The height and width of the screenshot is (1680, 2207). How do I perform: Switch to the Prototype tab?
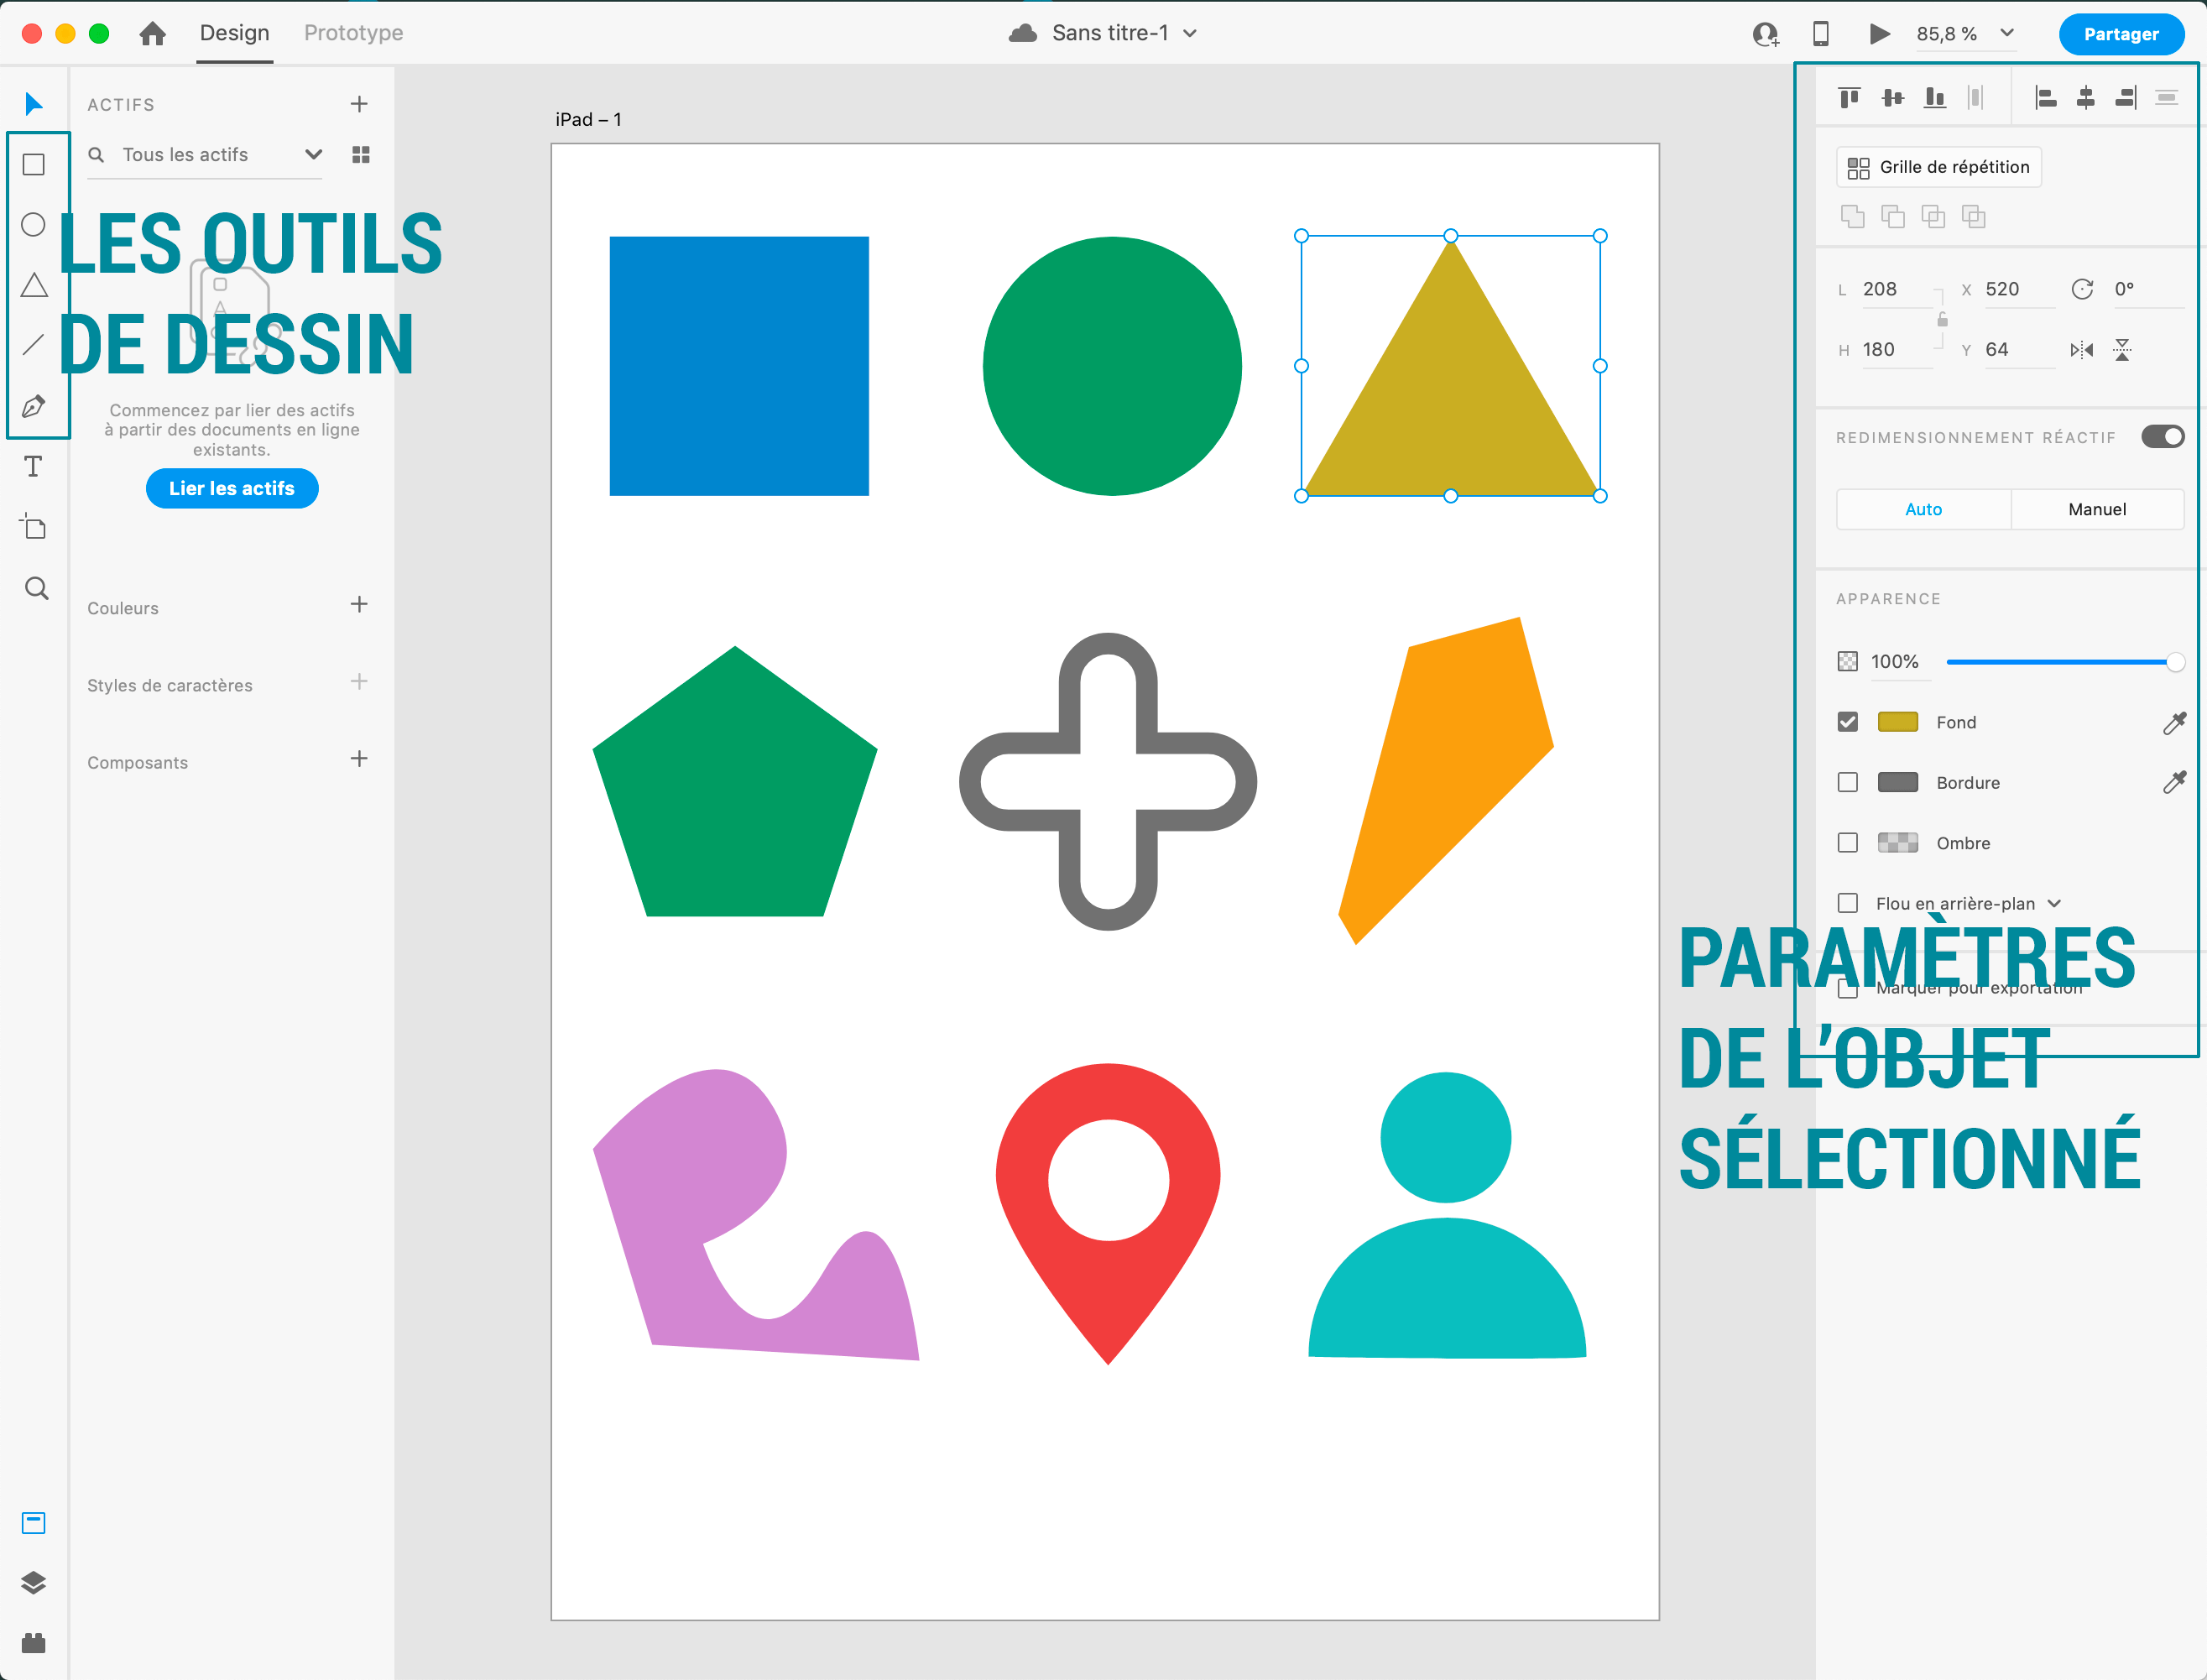coord(353,33)
